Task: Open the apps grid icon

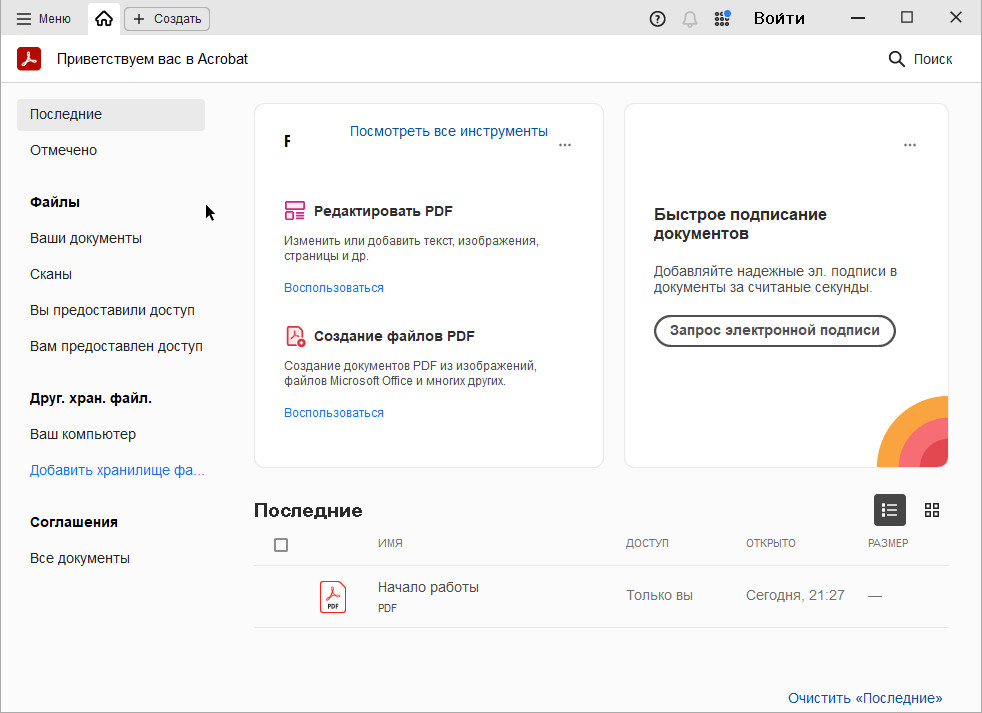Action: click(721, 18)
